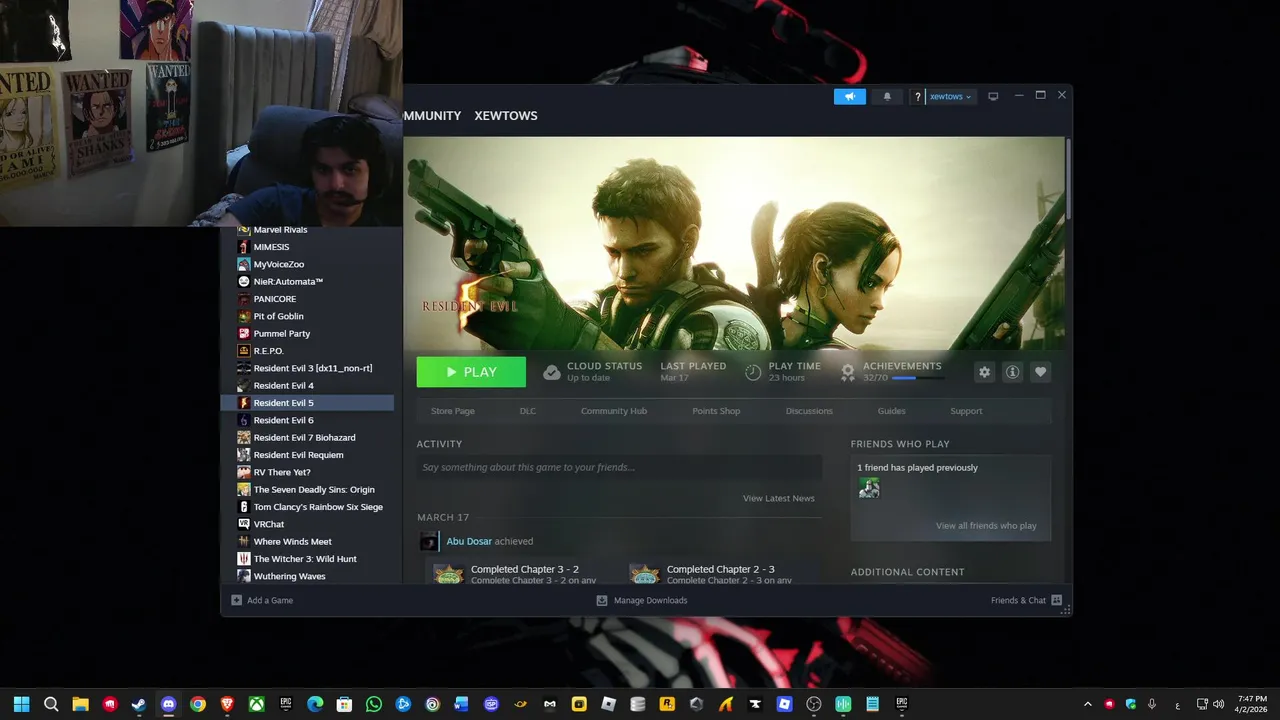Click the Steam page vertical scrollbar
Screen dimensions: 1280x720
[x=1068, y=180]
